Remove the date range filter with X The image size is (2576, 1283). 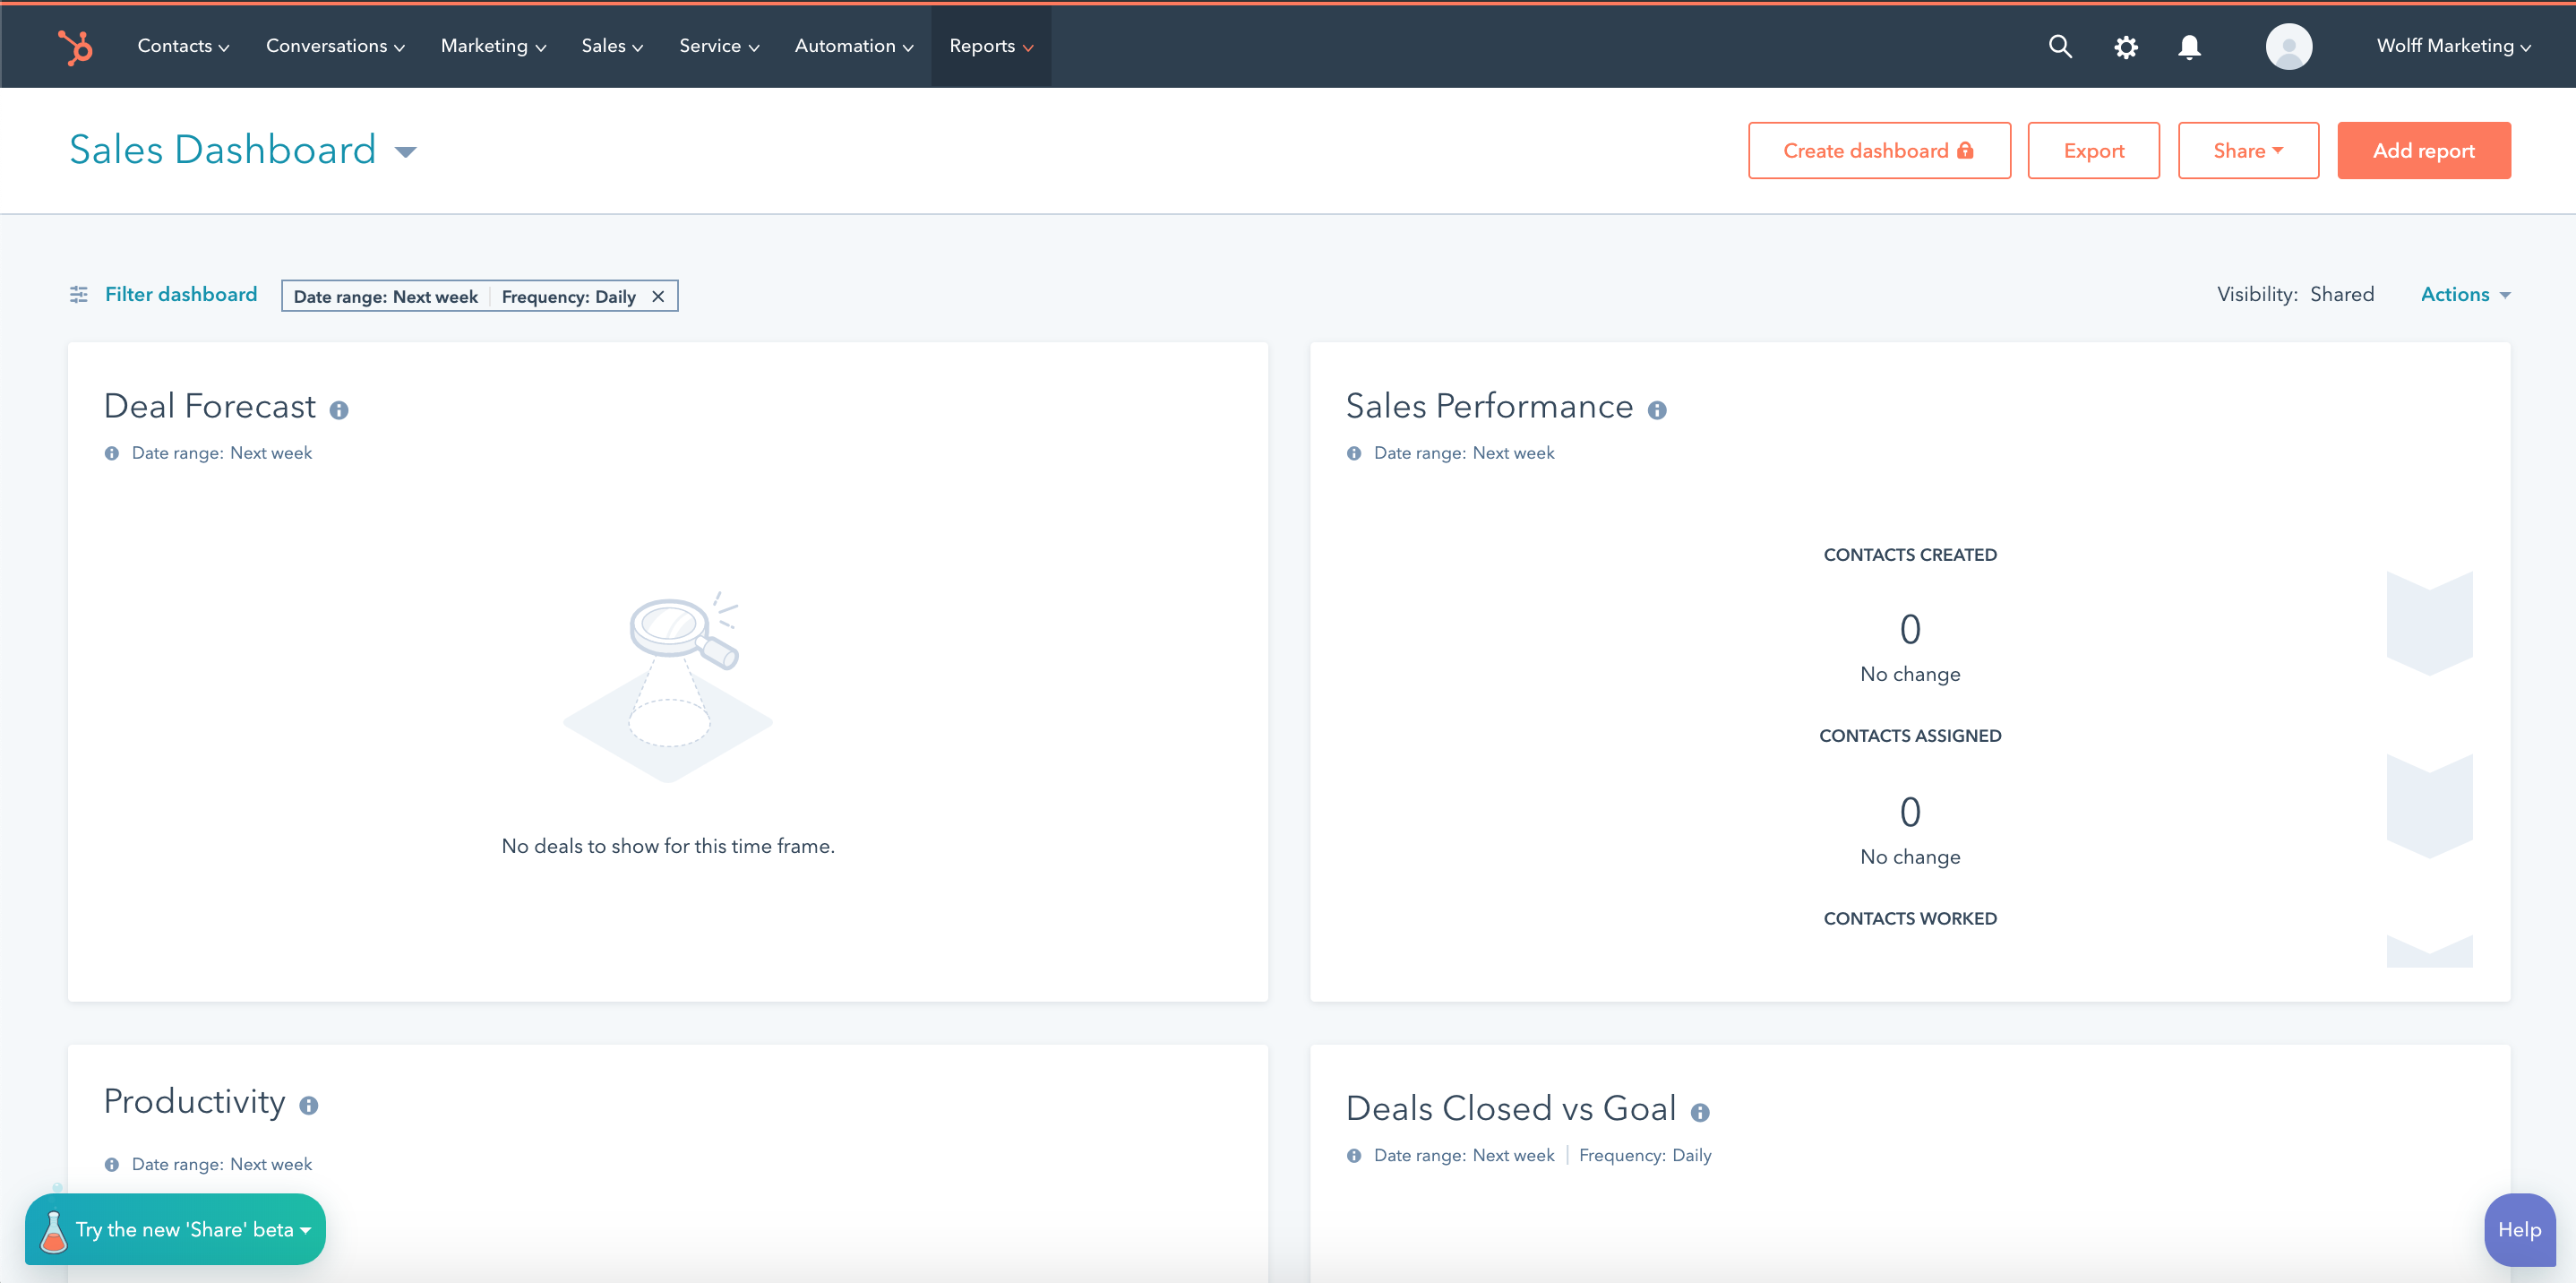(658, 296)
